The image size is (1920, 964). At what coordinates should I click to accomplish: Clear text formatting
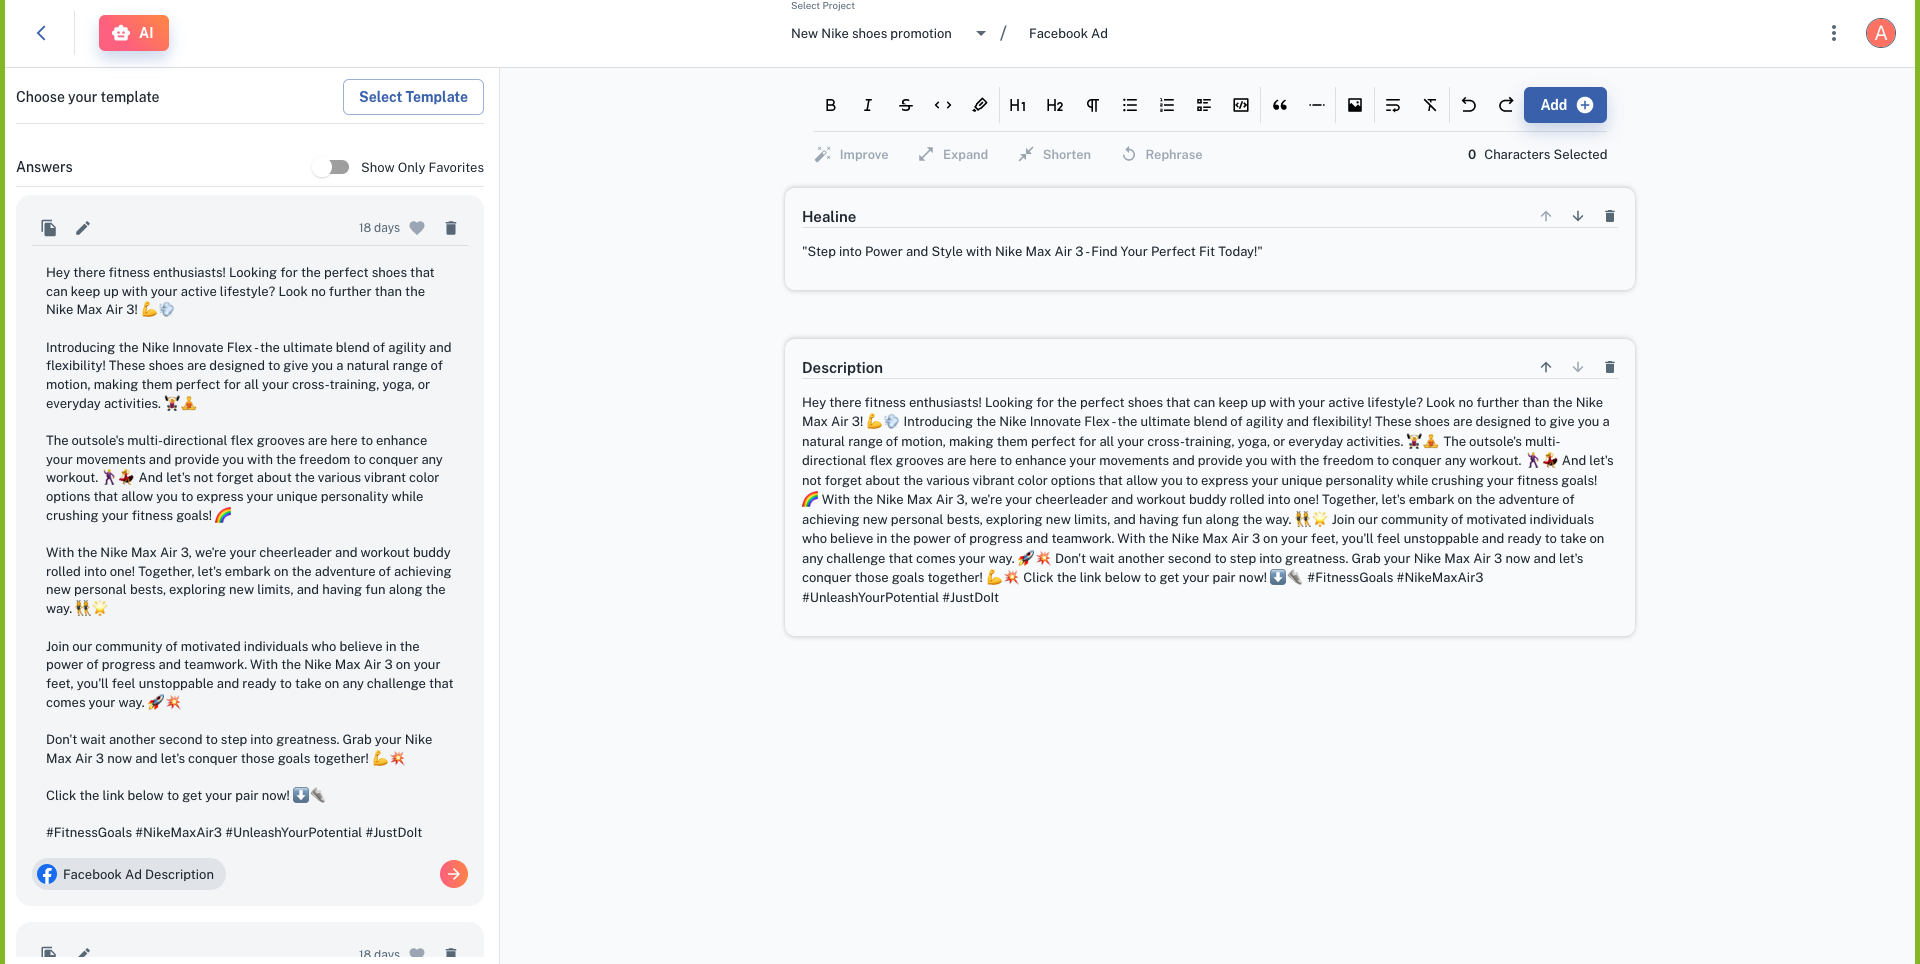click(x=1430, y=105)
